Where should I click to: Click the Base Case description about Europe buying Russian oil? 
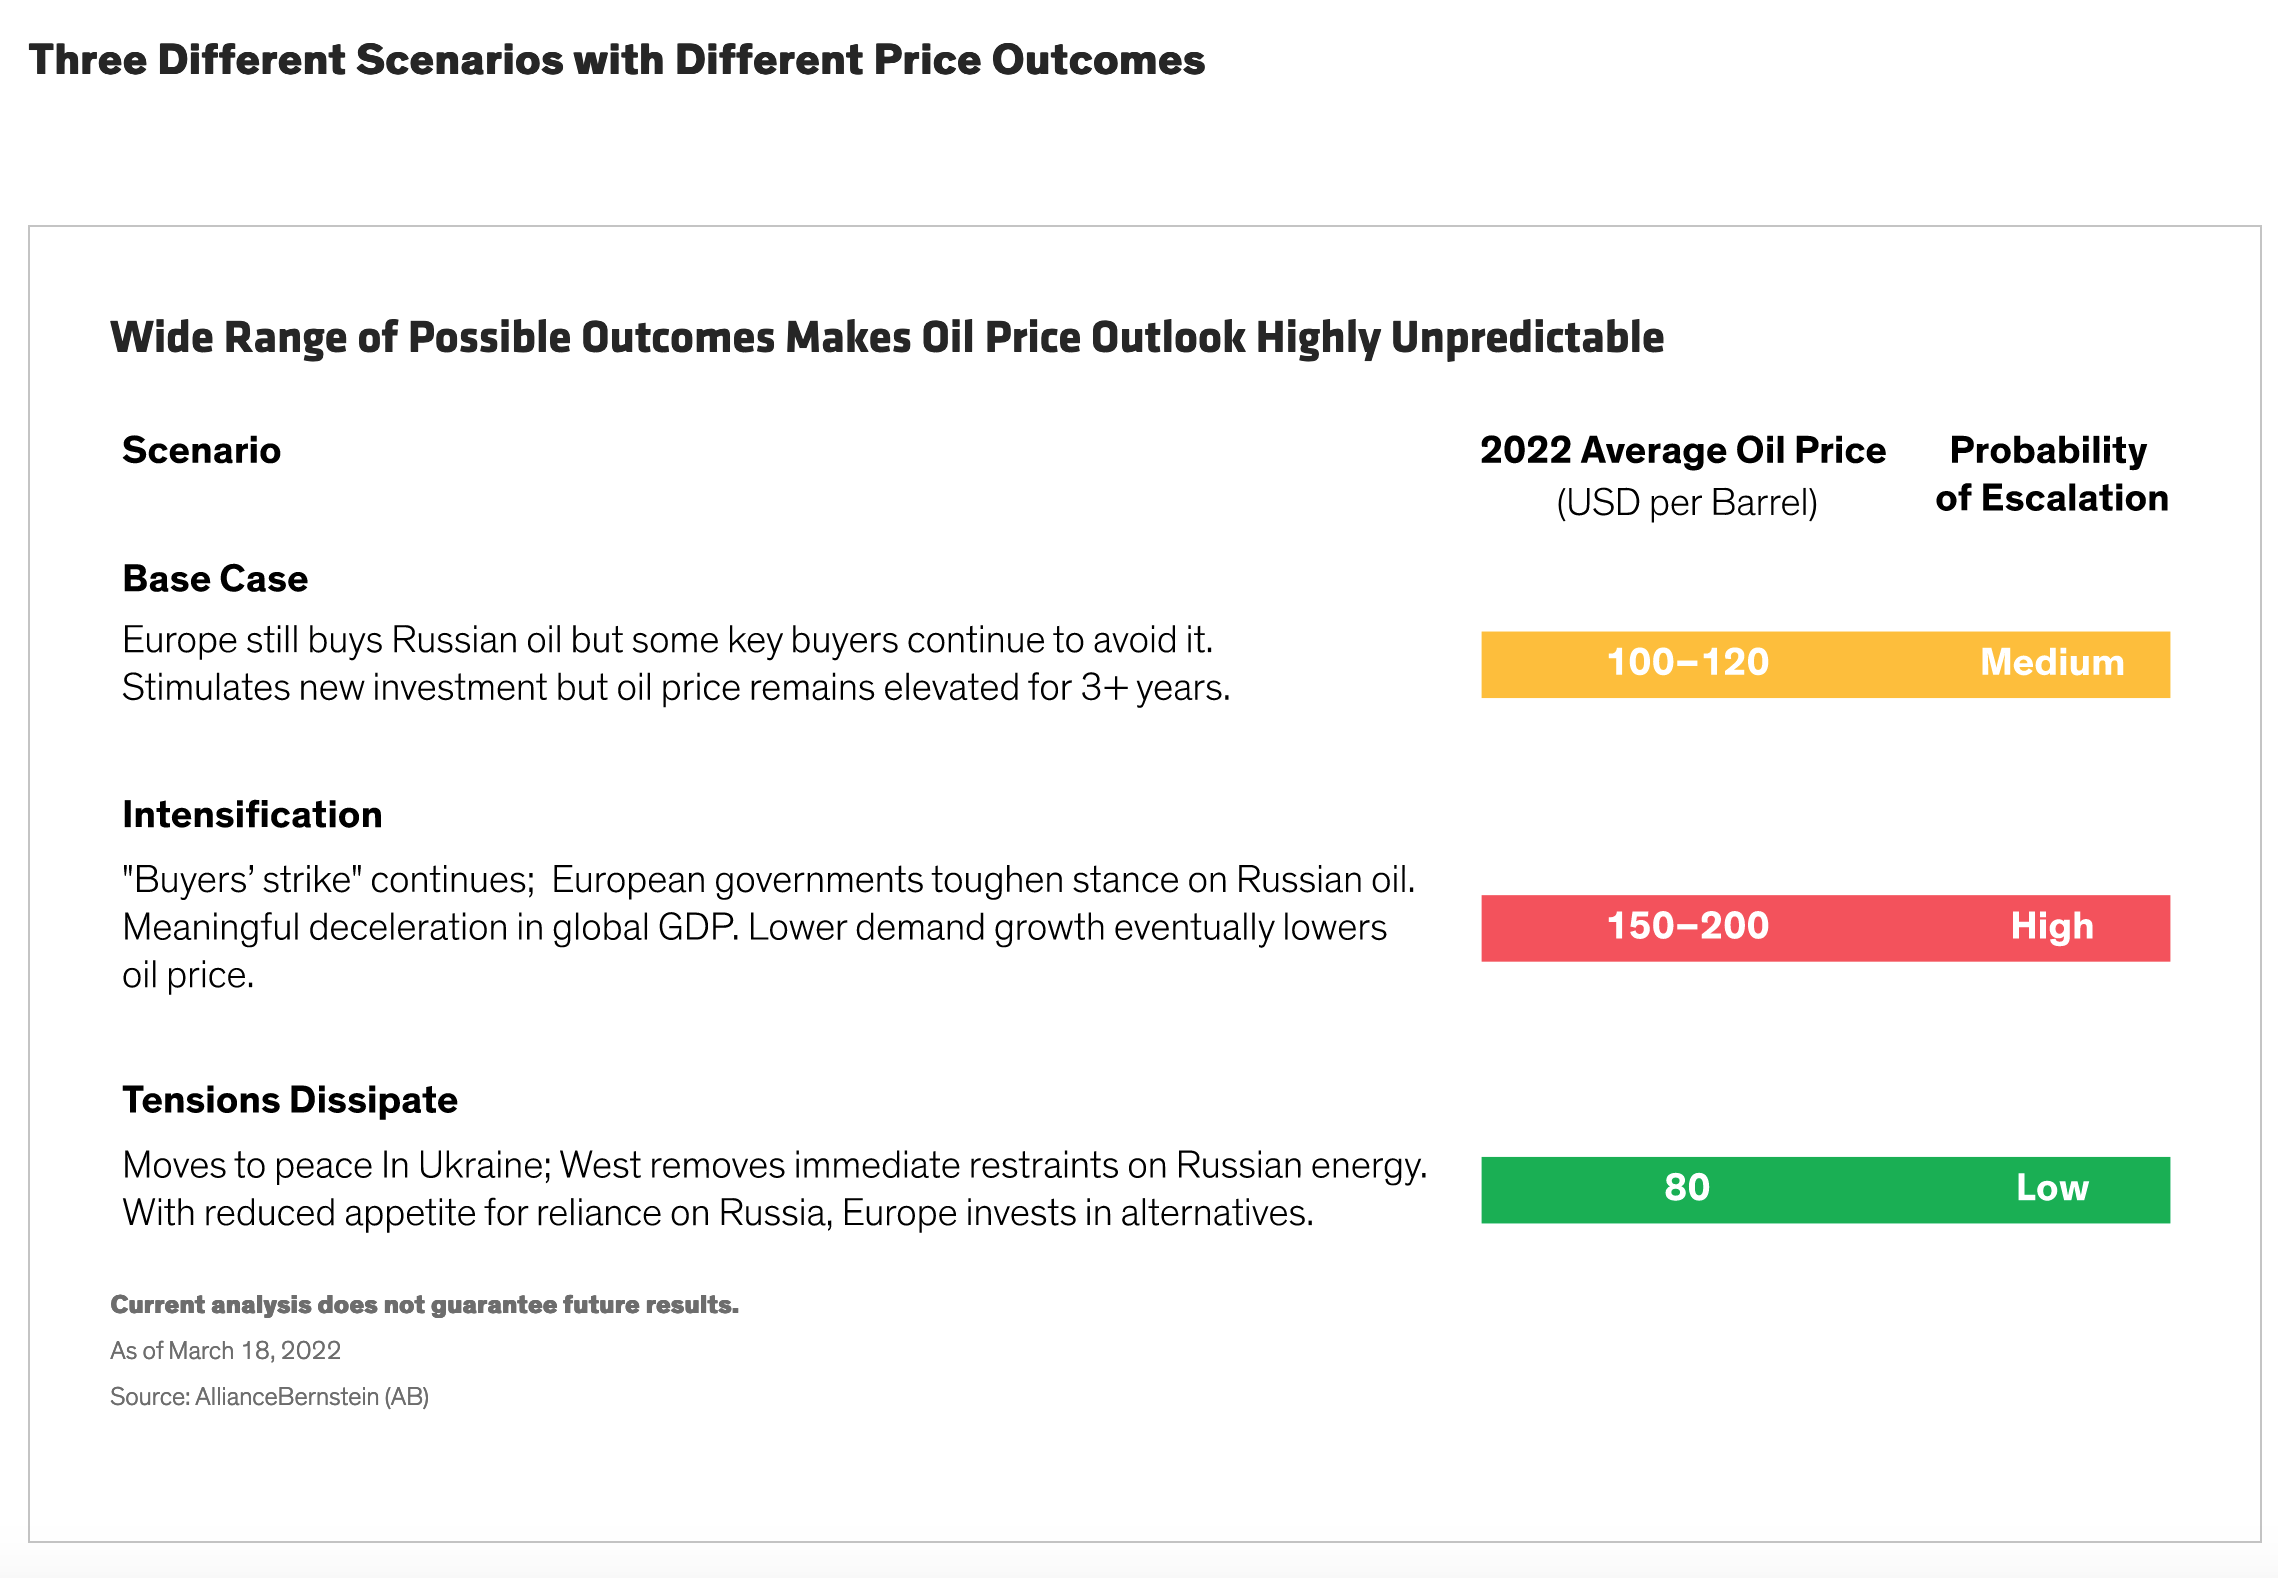coord(676,664)
